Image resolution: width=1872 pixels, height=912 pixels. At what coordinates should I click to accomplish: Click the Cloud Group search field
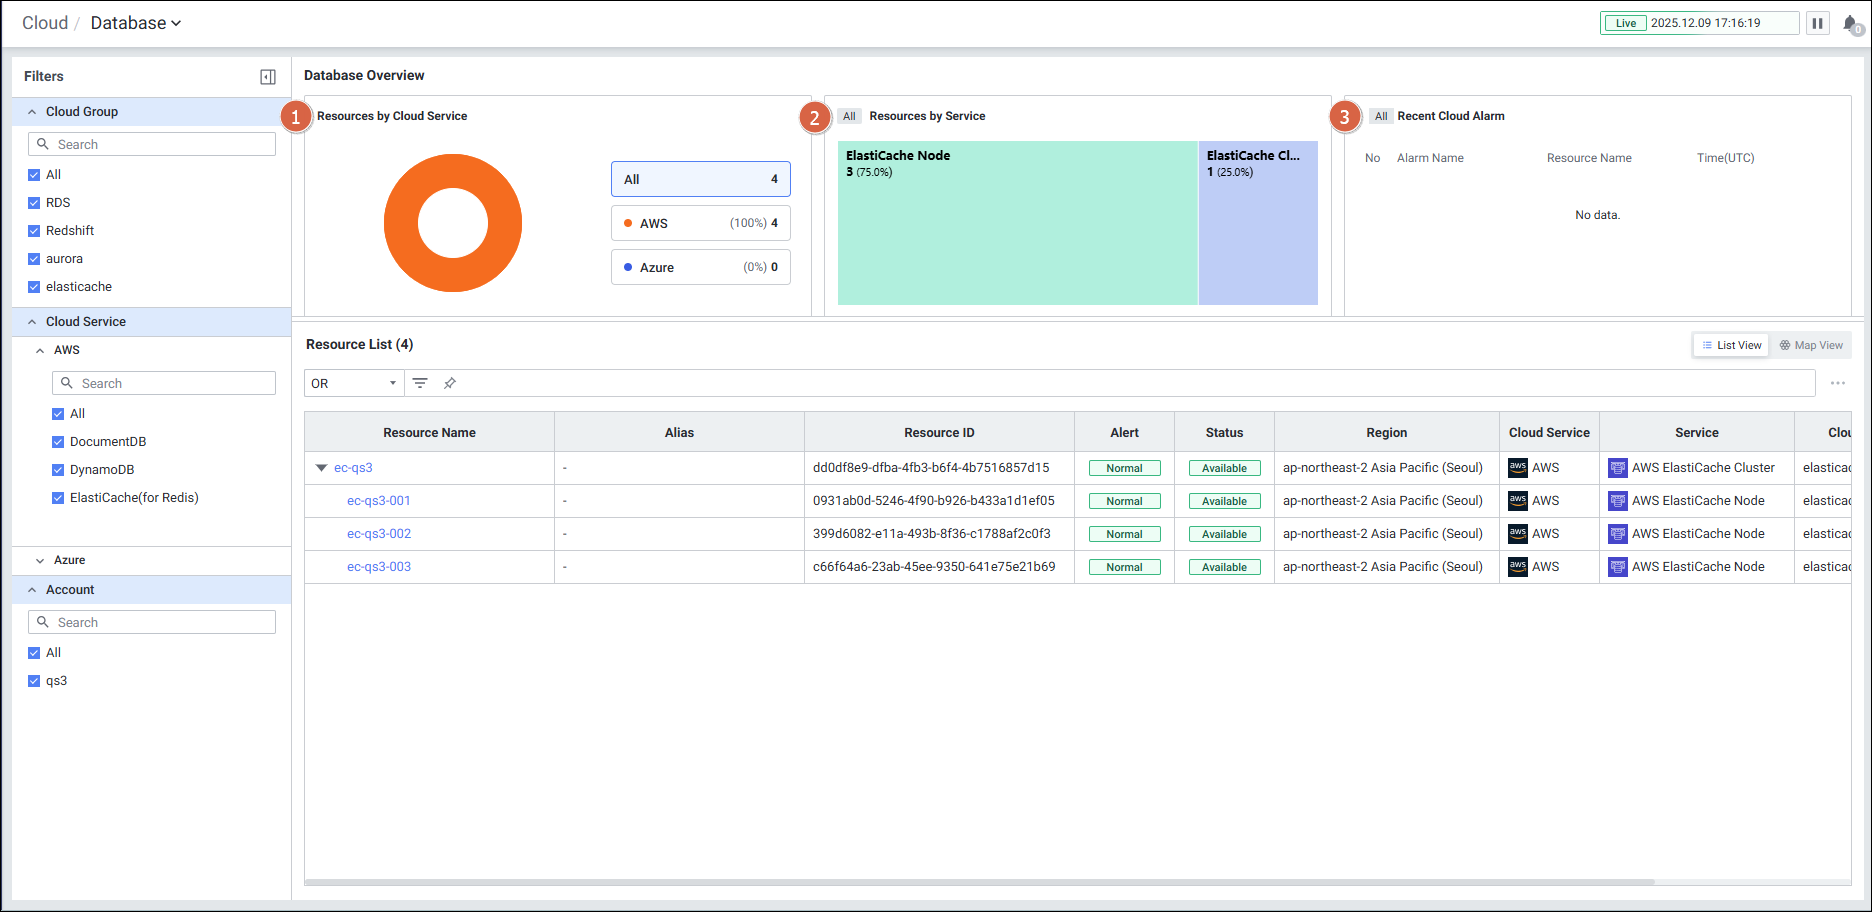pos(152,144)
